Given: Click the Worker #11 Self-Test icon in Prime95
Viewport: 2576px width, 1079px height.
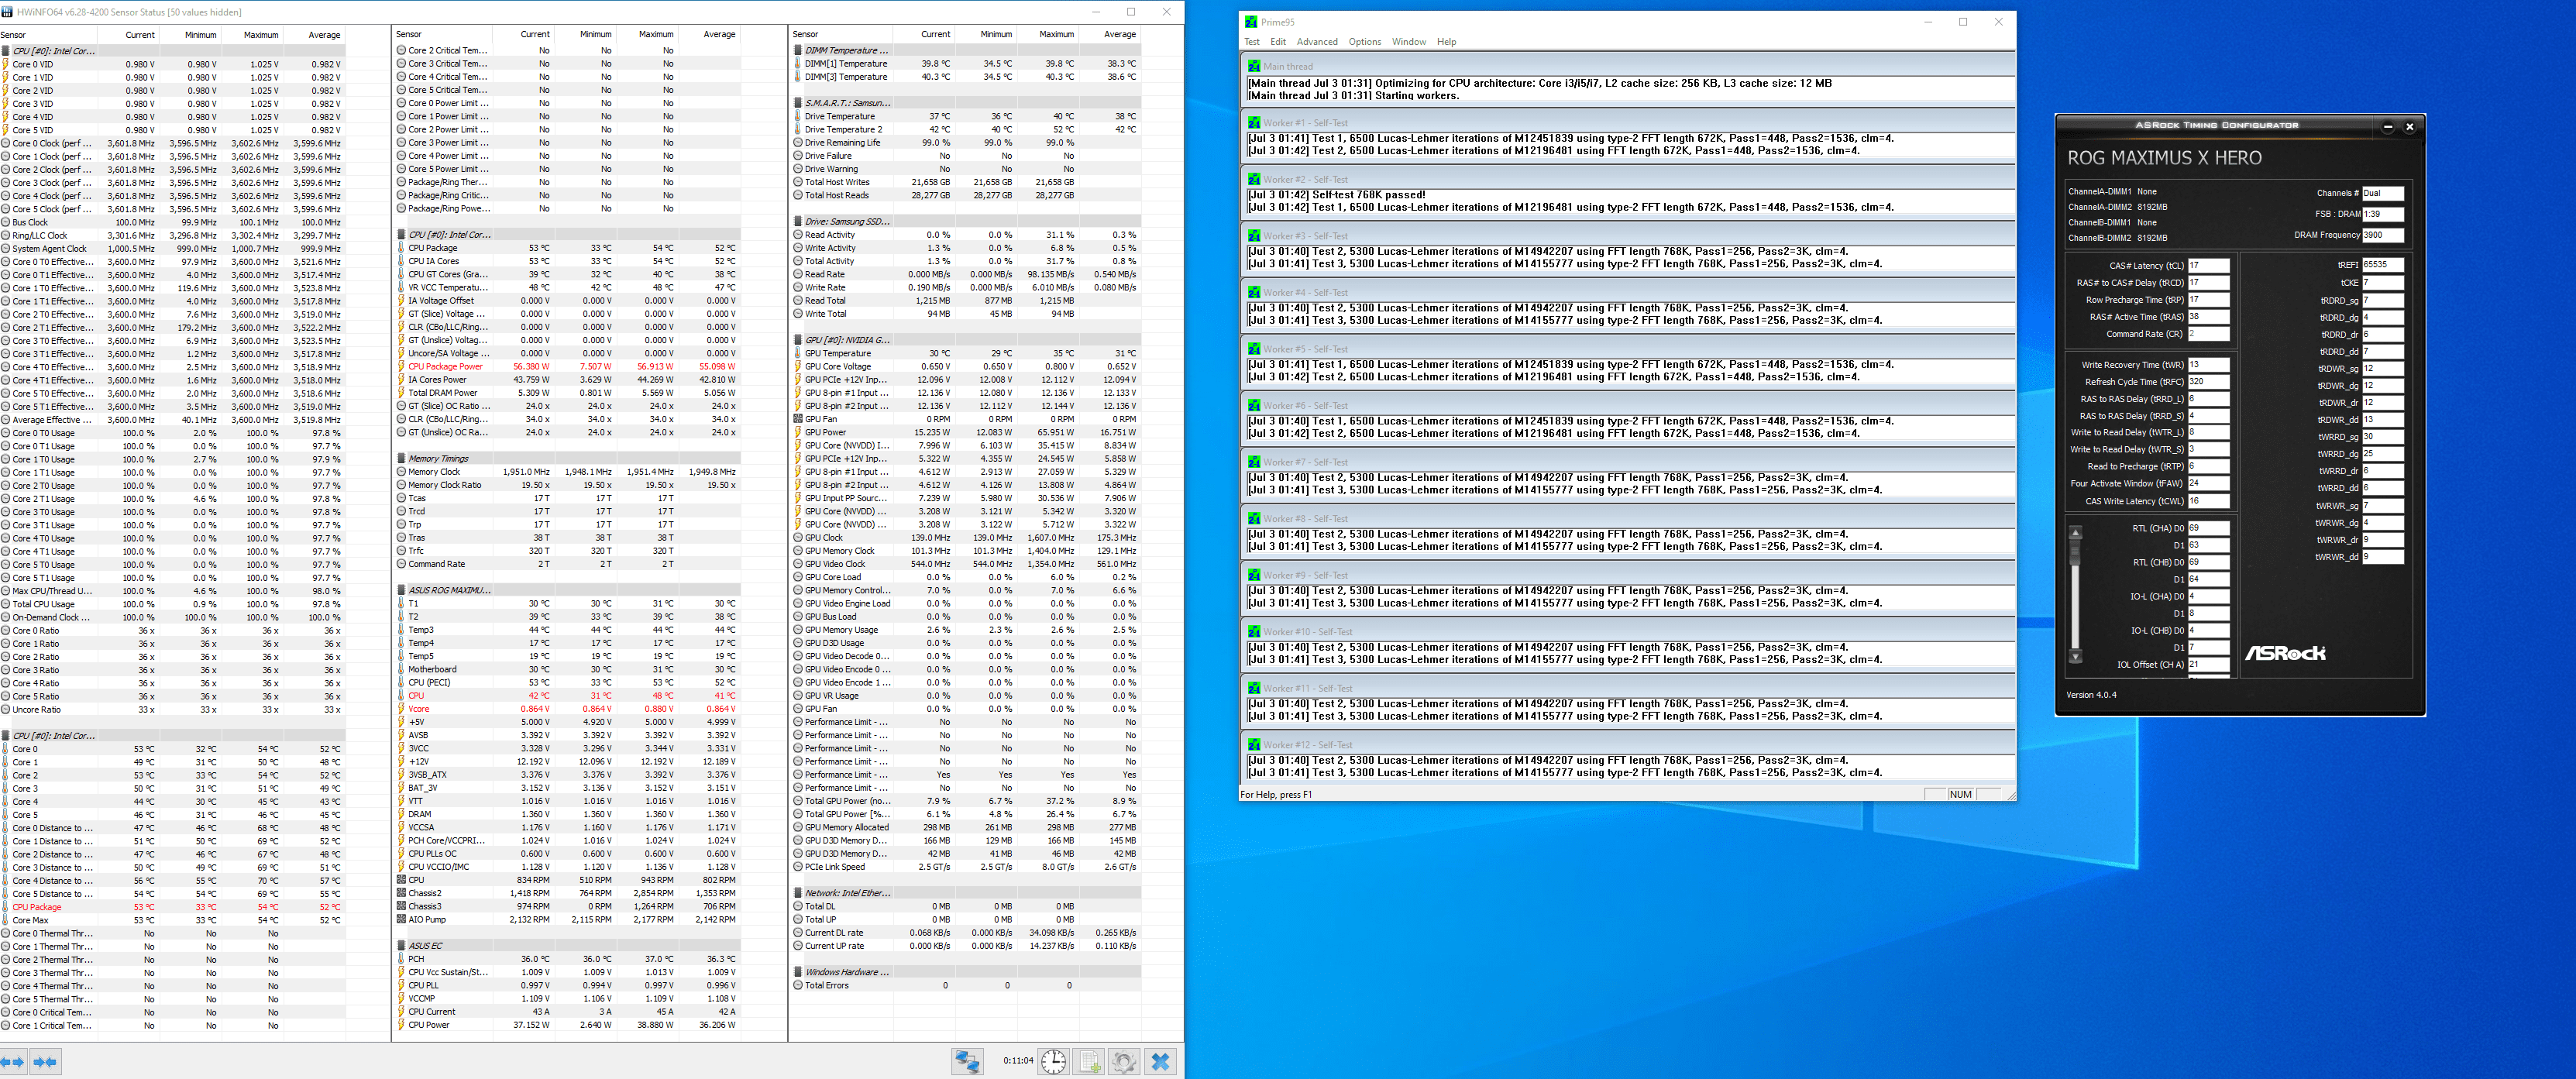Looking at the screenshot, I should [1253, 688].
